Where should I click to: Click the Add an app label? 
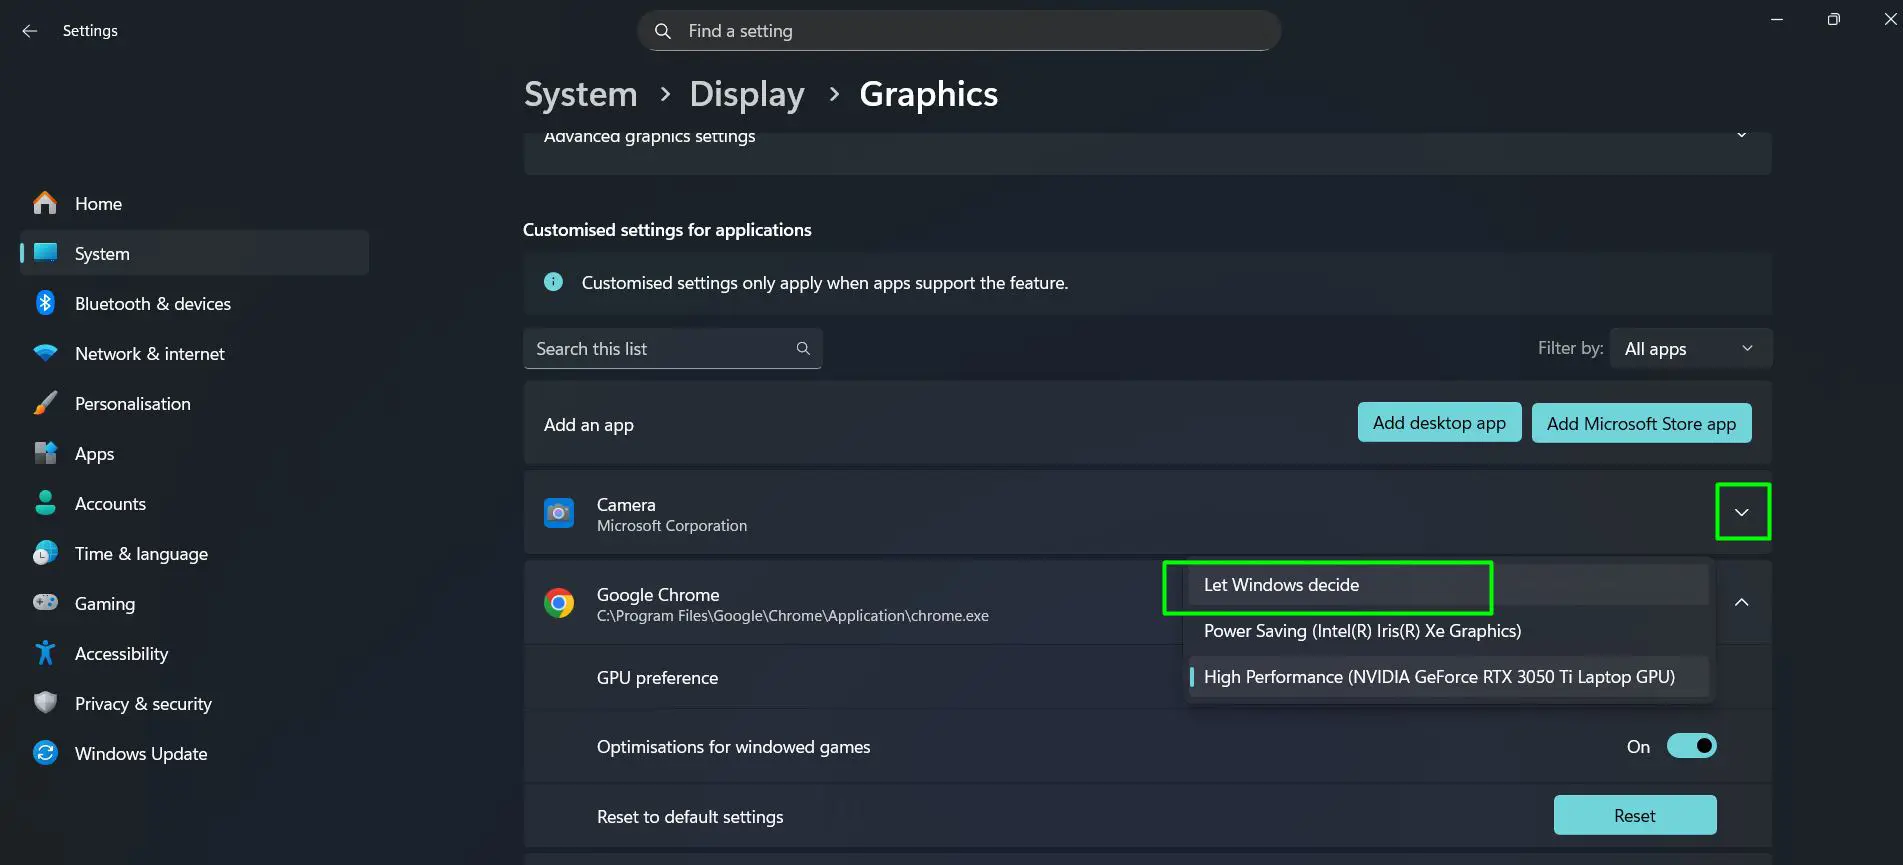[589, 425]
